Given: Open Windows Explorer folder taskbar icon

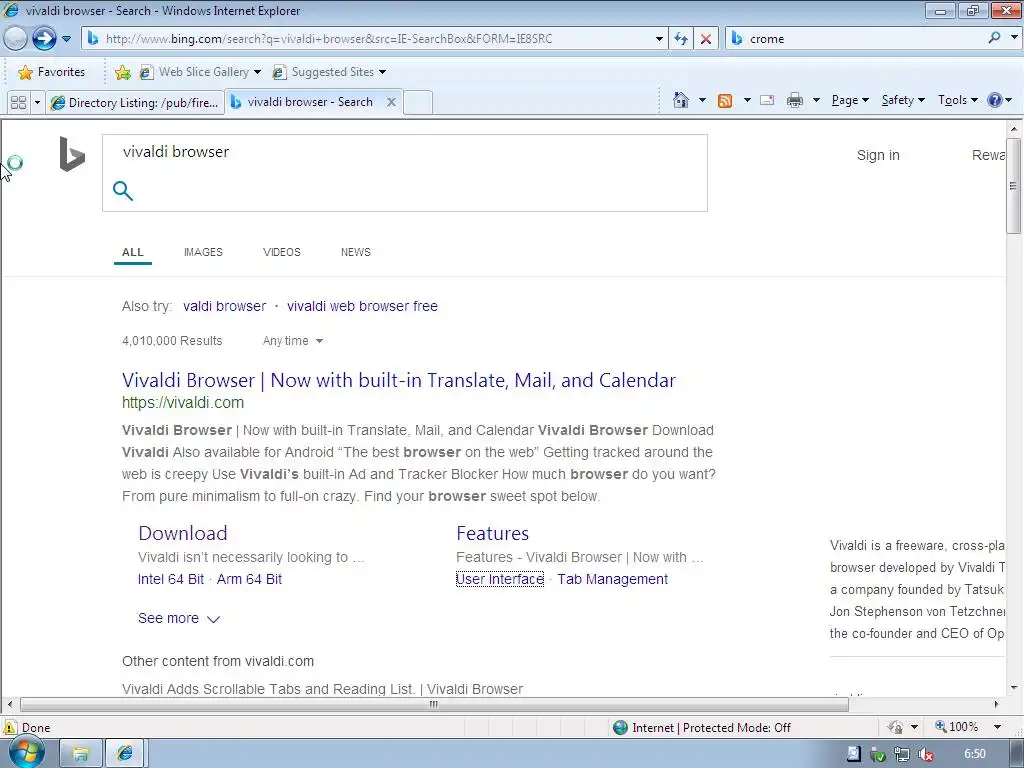Looking at the screenshot, I should click(x=81, y=754).
